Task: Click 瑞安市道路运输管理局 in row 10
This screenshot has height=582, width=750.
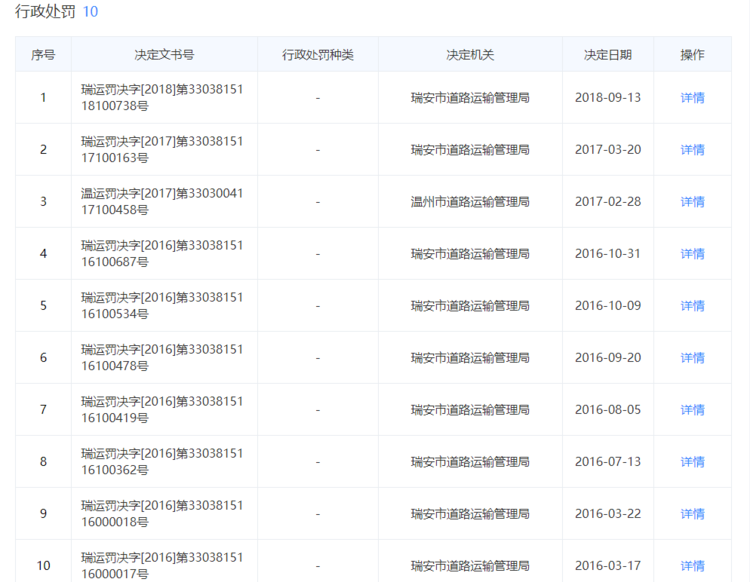Action: click(x=470, y=566)
